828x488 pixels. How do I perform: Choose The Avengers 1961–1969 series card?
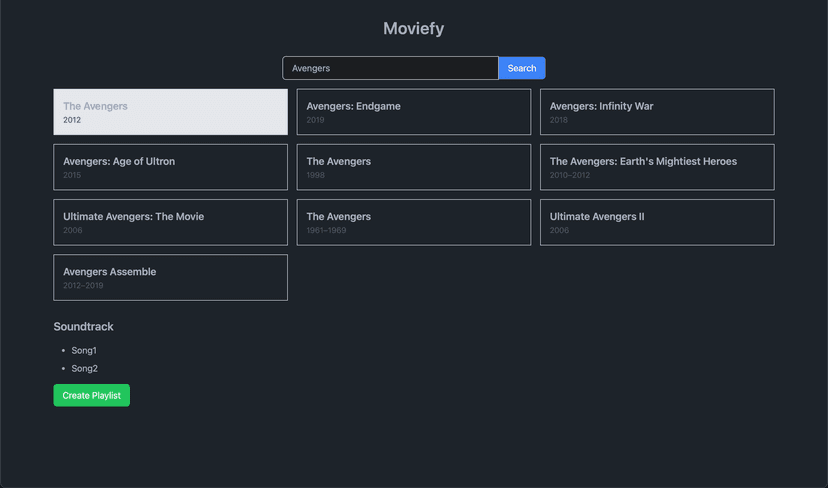click(413, 222)
